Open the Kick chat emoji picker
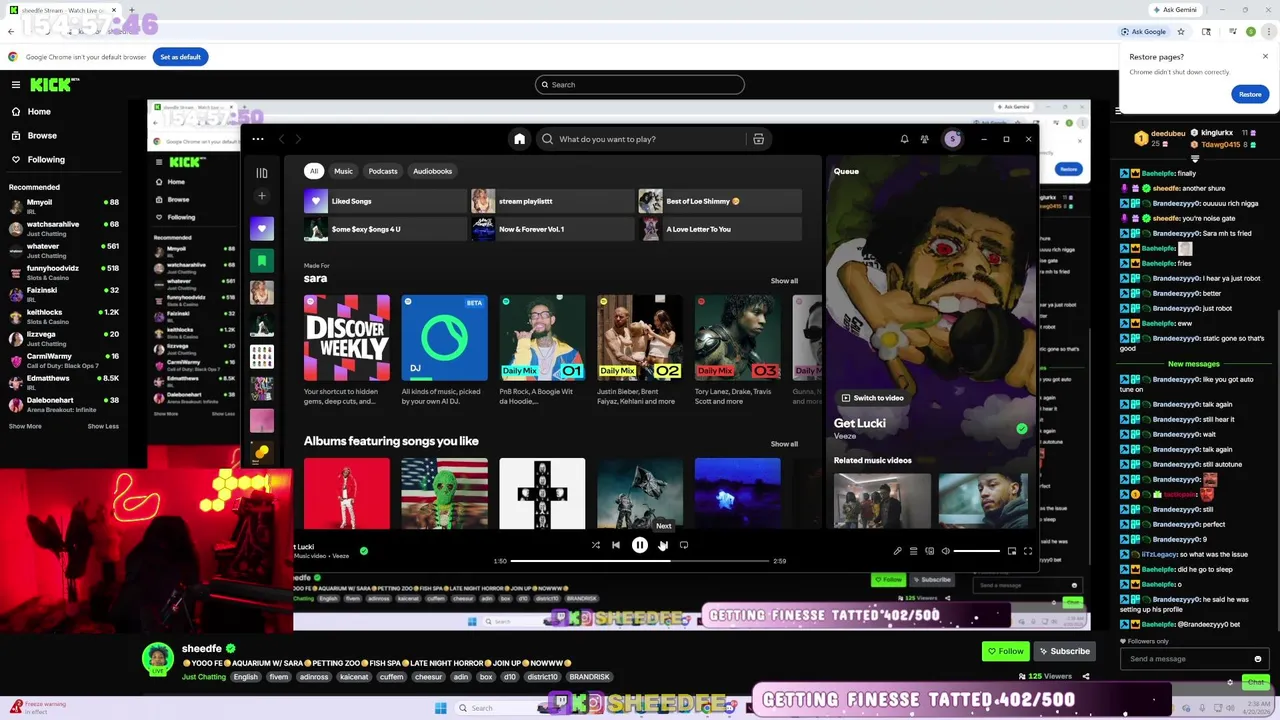The height and width of the screenshot is (720, 1280). click(1257, 659)
